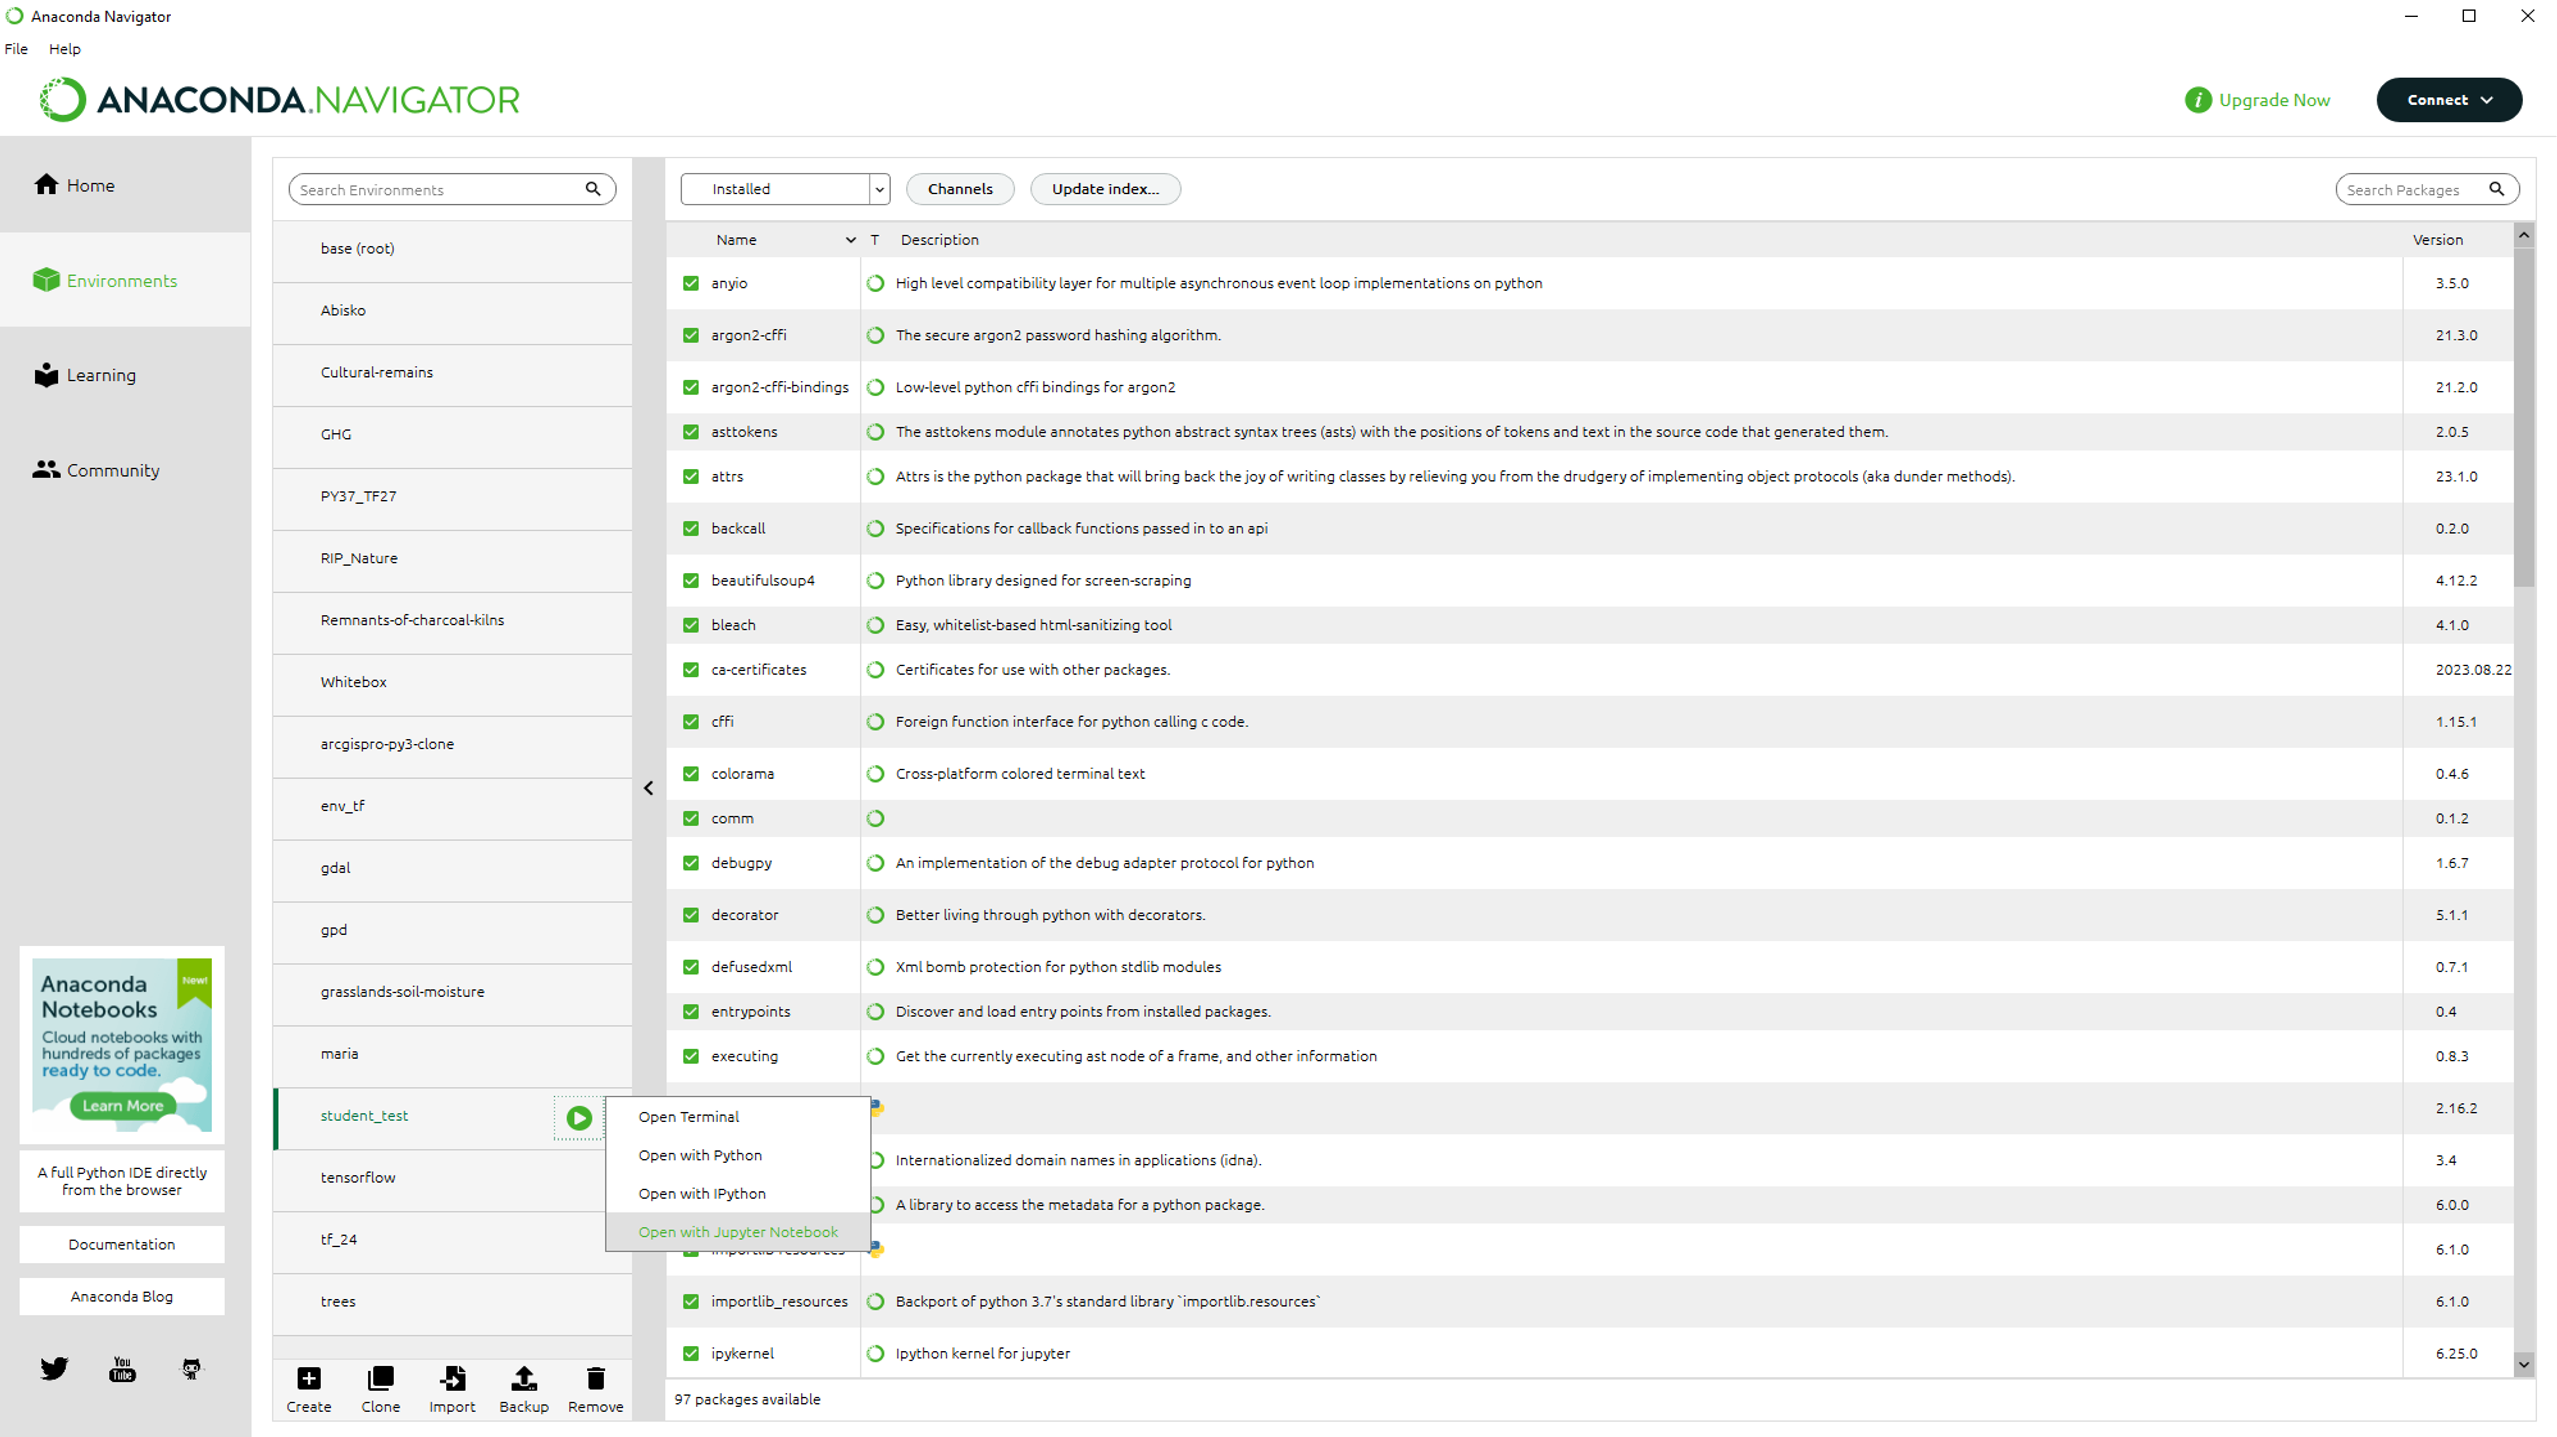The width and height of the screenshot is (2557, 1437).
Task: Click the Search Packages input field
Action: [x=2410, y=190]
